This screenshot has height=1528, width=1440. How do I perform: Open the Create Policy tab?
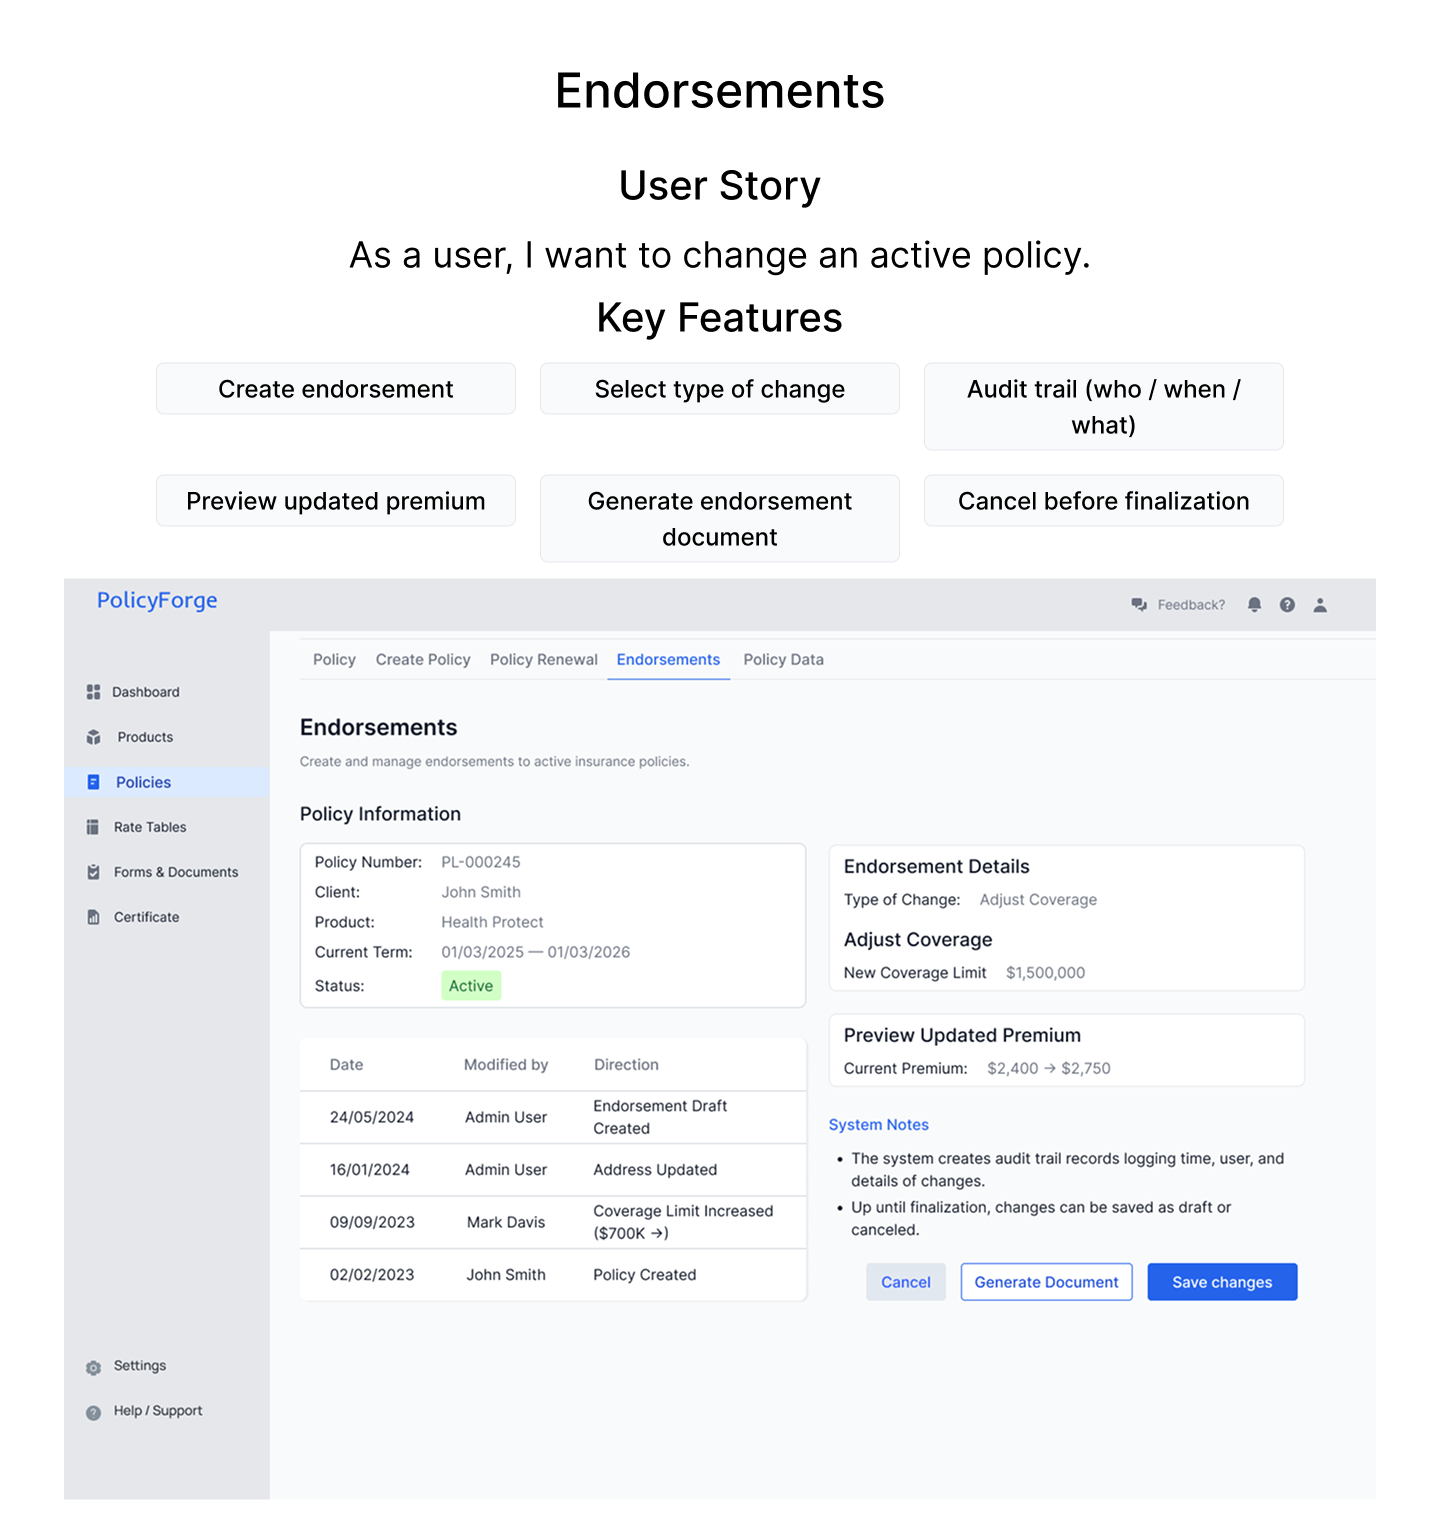(422, 660)
